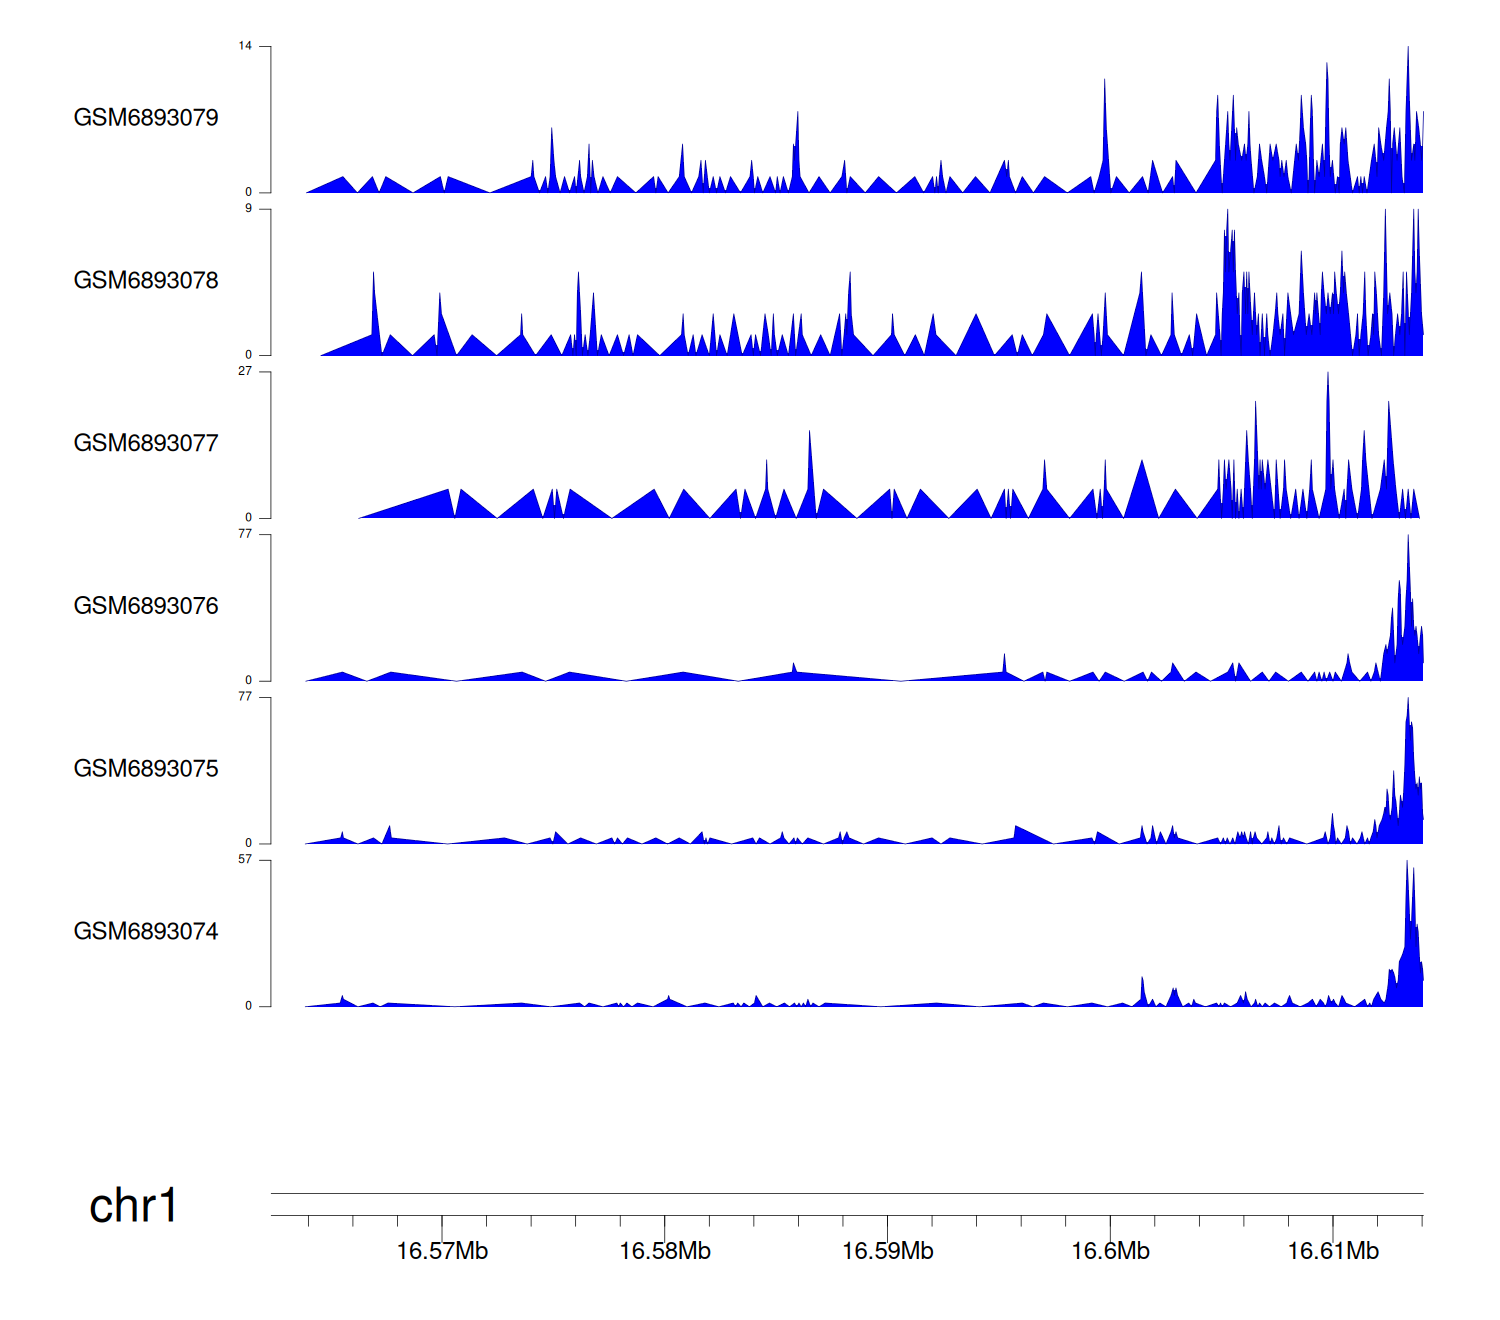Select the GSM6893076 track label

(x=146, y=606)
